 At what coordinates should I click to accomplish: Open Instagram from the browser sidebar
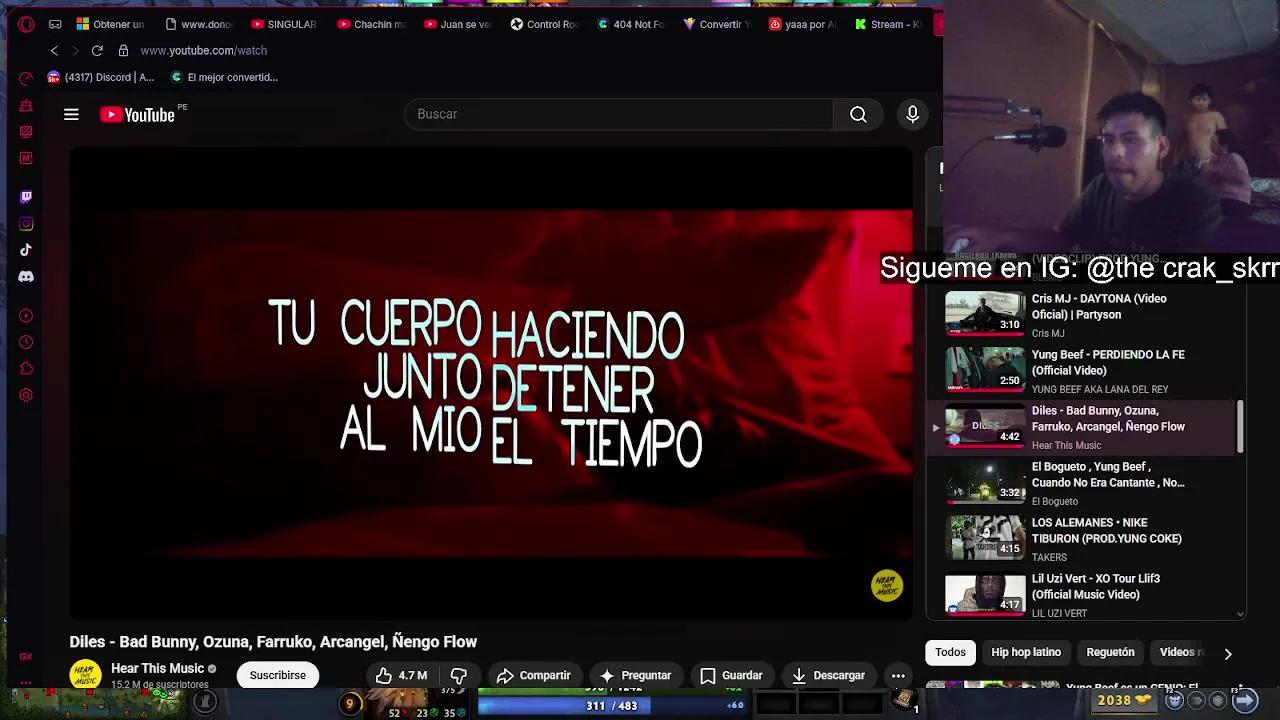coord(26,223)
